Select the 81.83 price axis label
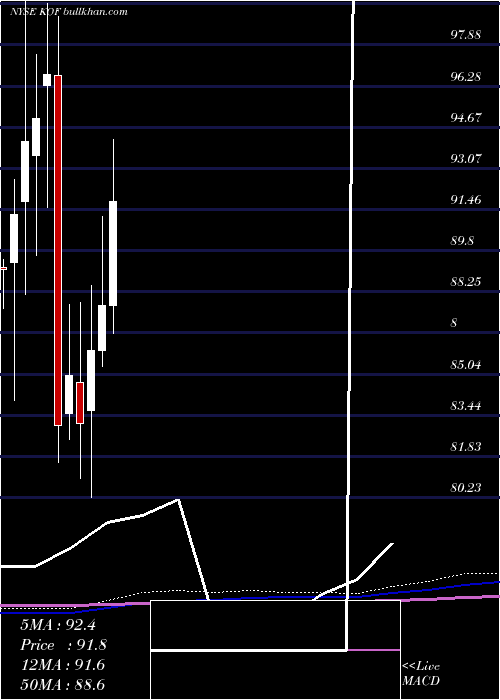The width and height of the screenshot is (500, 700). click(x=466, y=447)
